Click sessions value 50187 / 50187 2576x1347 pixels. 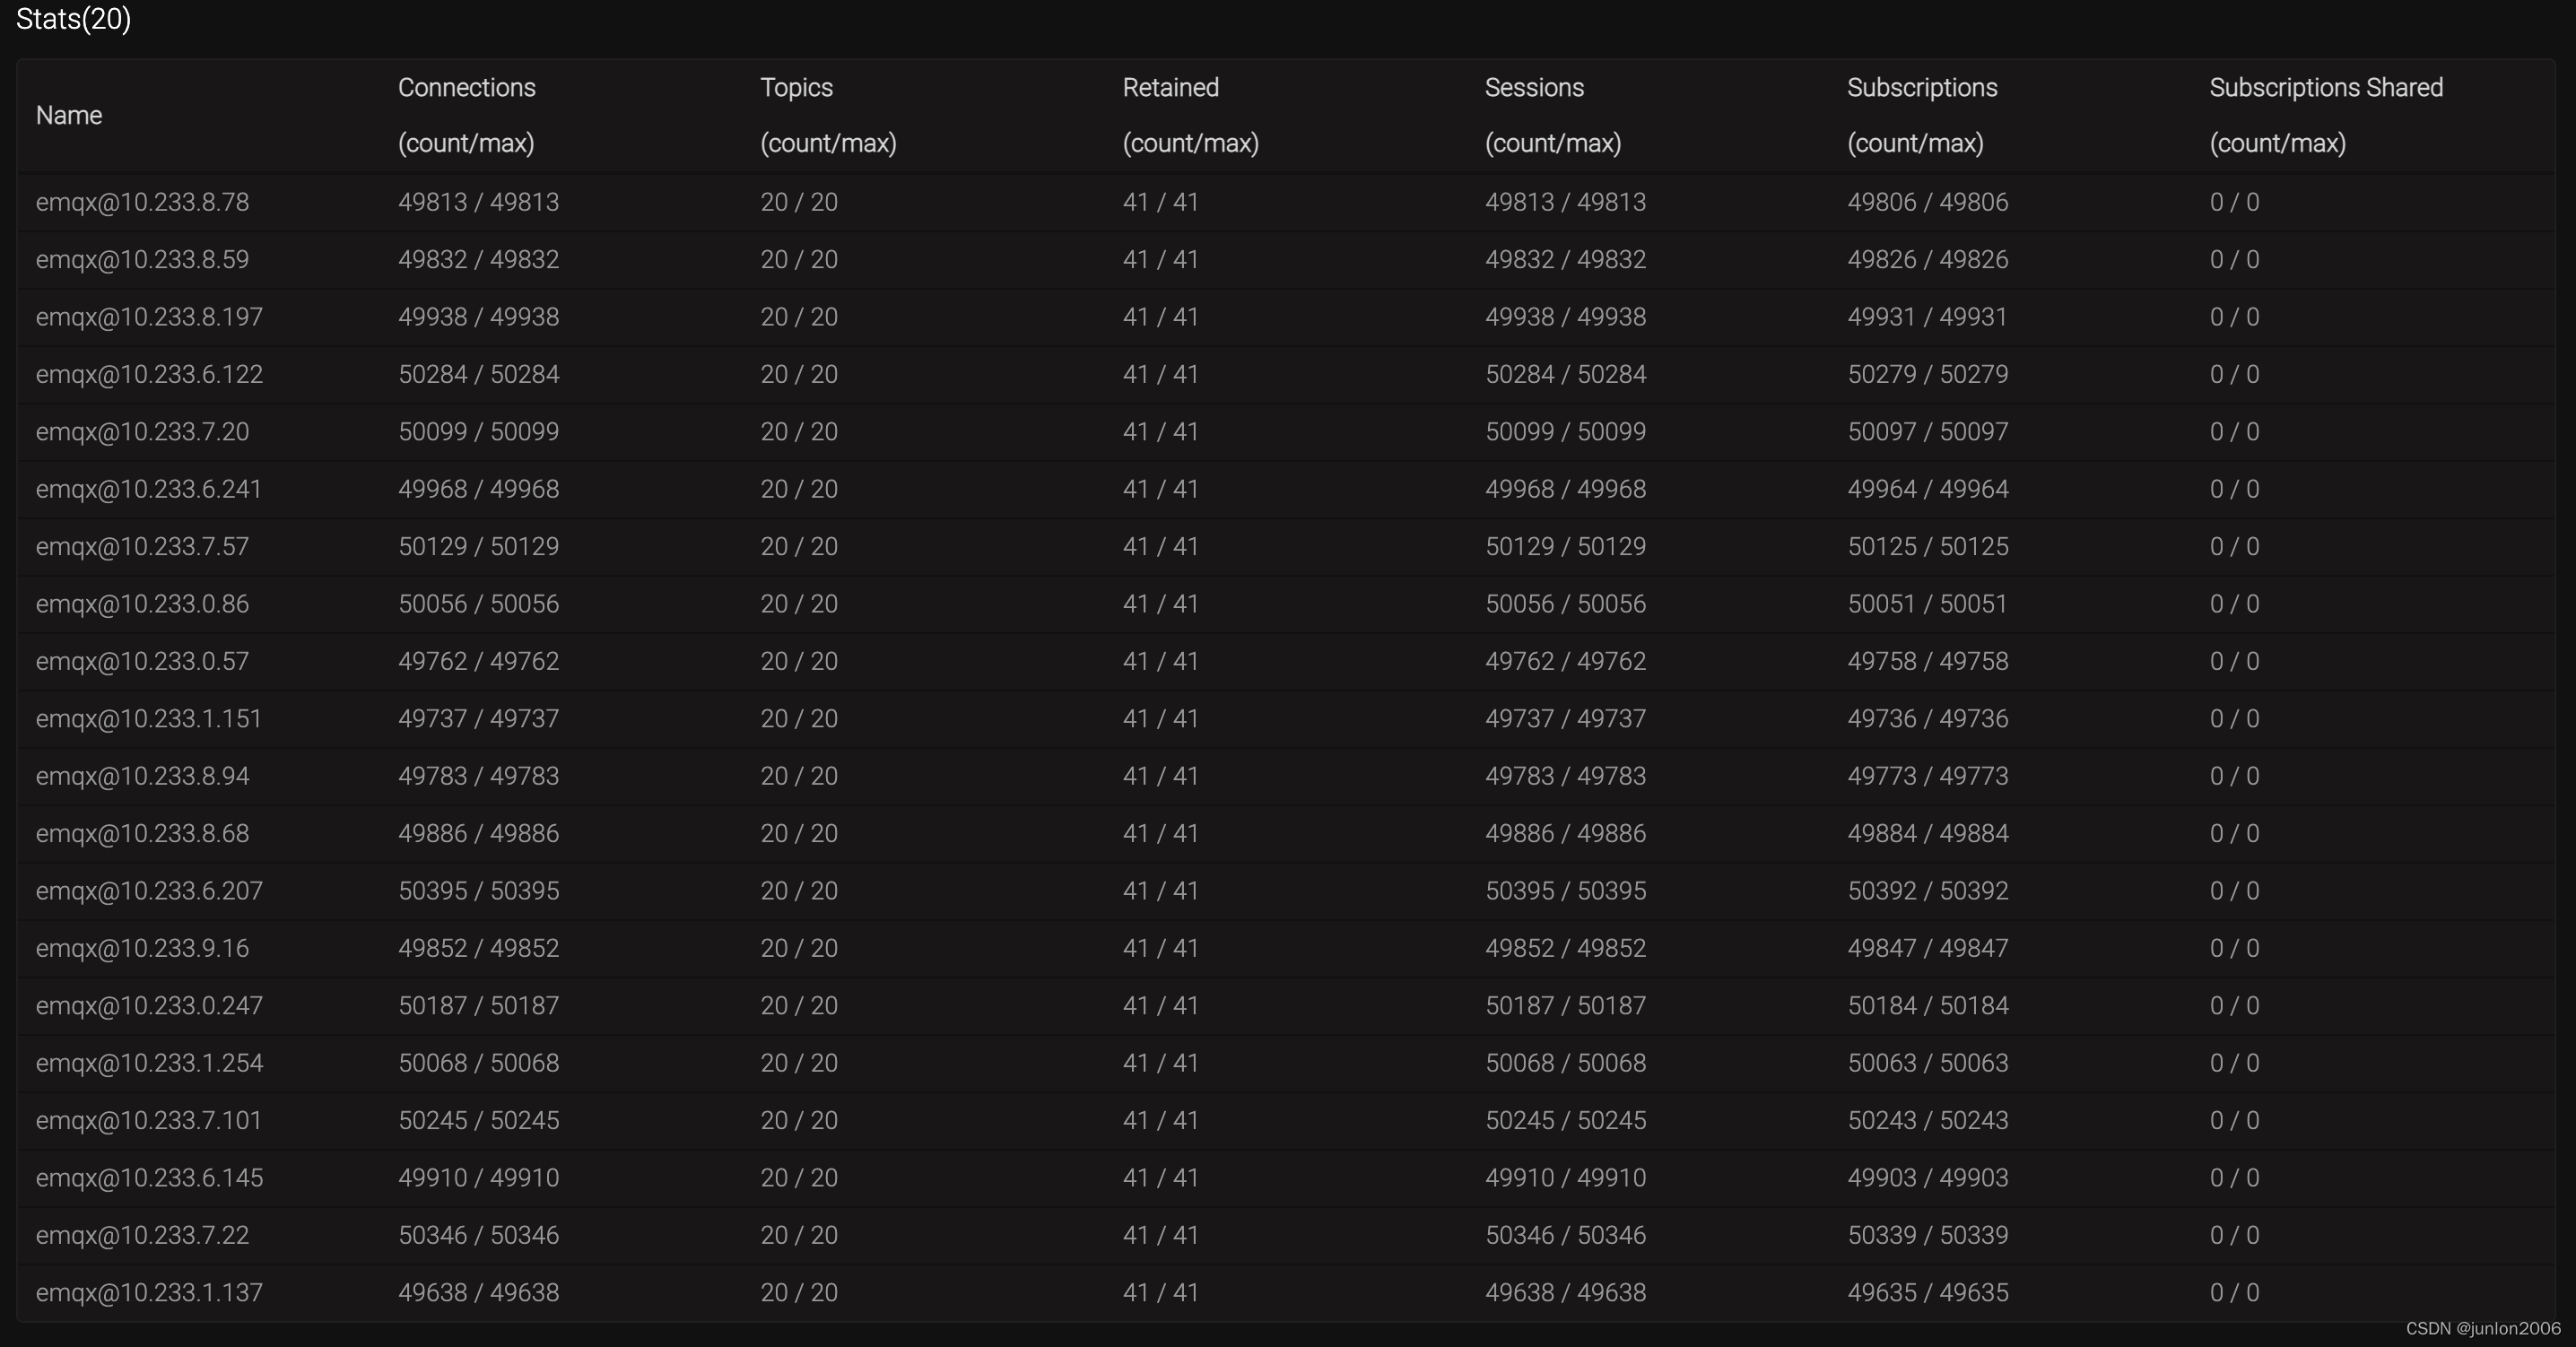point(1565,1006)
